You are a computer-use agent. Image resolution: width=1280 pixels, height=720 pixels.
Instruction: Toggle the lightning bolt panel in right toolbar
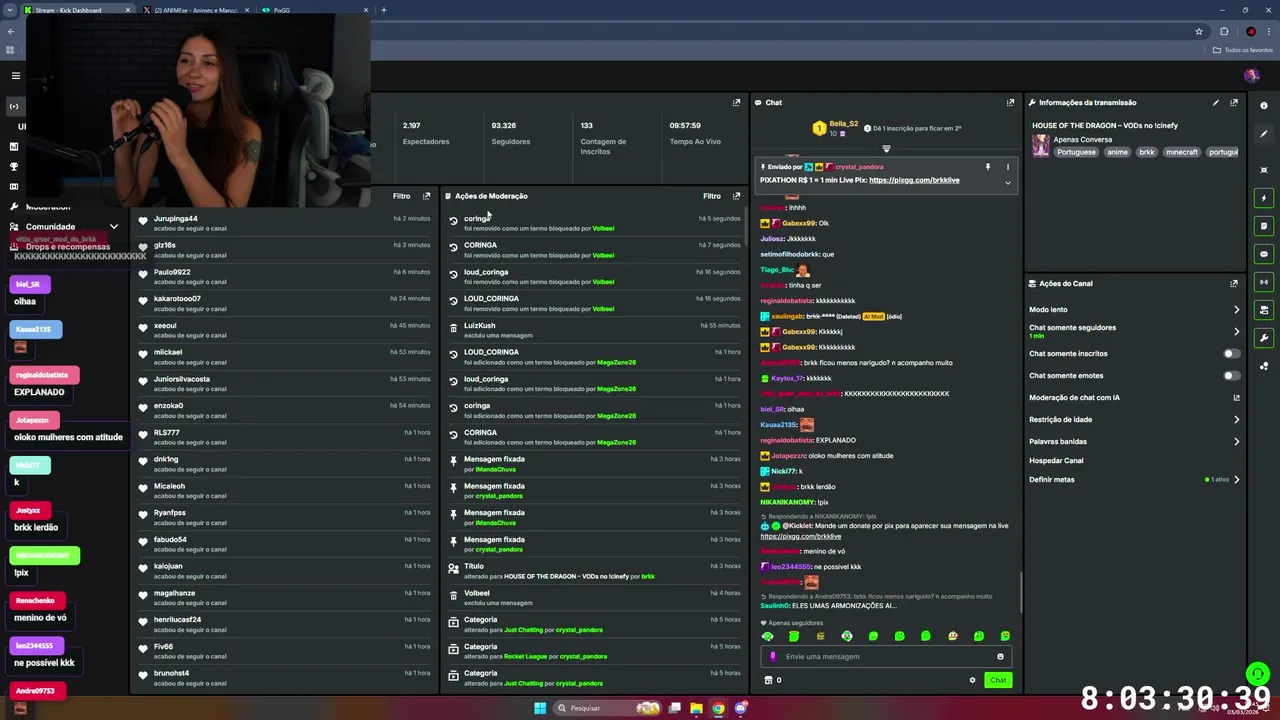(1264, 198)
